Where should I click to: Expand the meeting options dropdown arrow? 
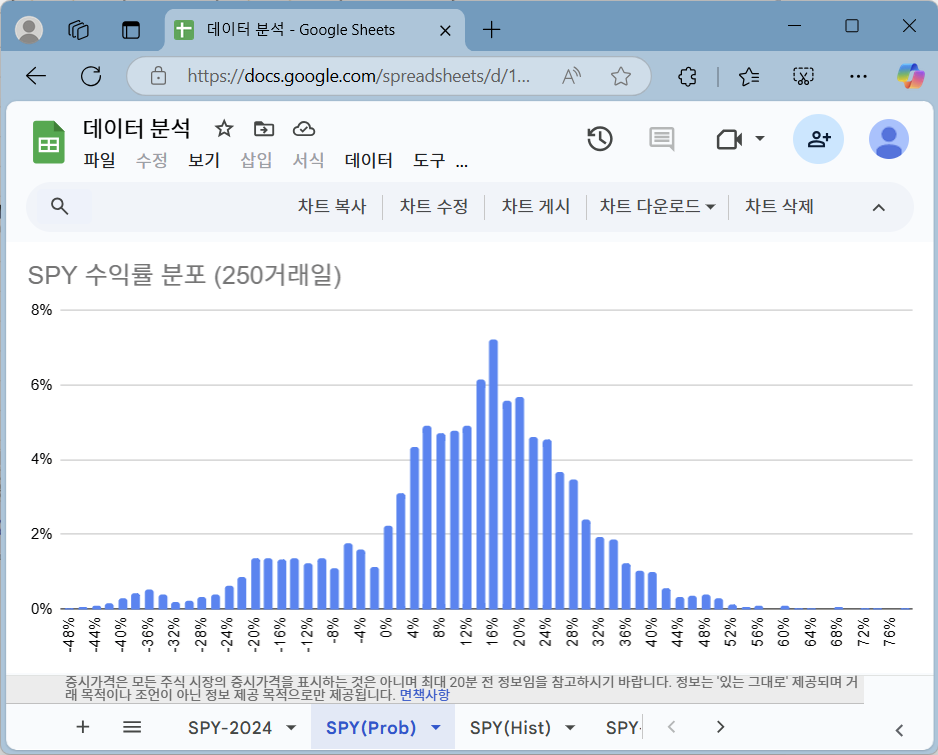point(760,139)
